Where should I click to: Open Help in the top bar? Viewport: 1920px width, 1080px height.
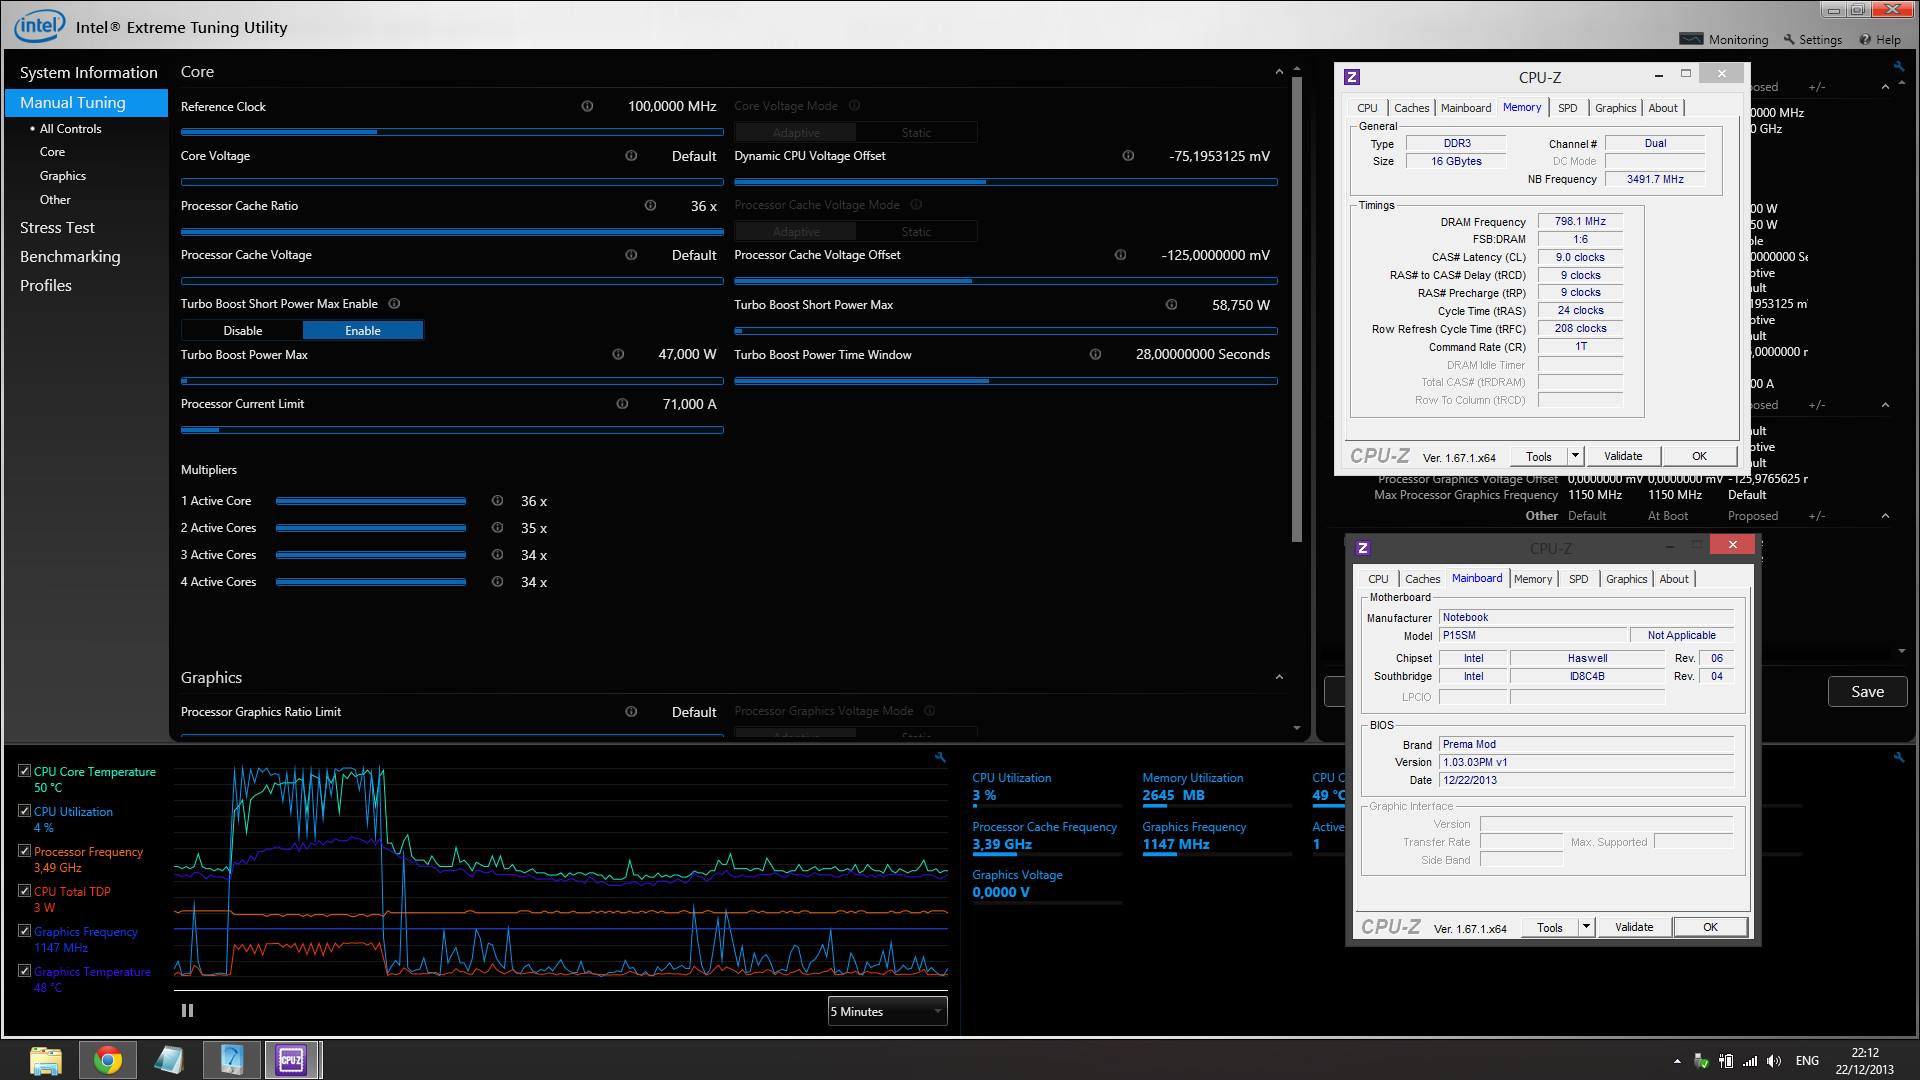pyautogui.click(x=1880, y=39)
